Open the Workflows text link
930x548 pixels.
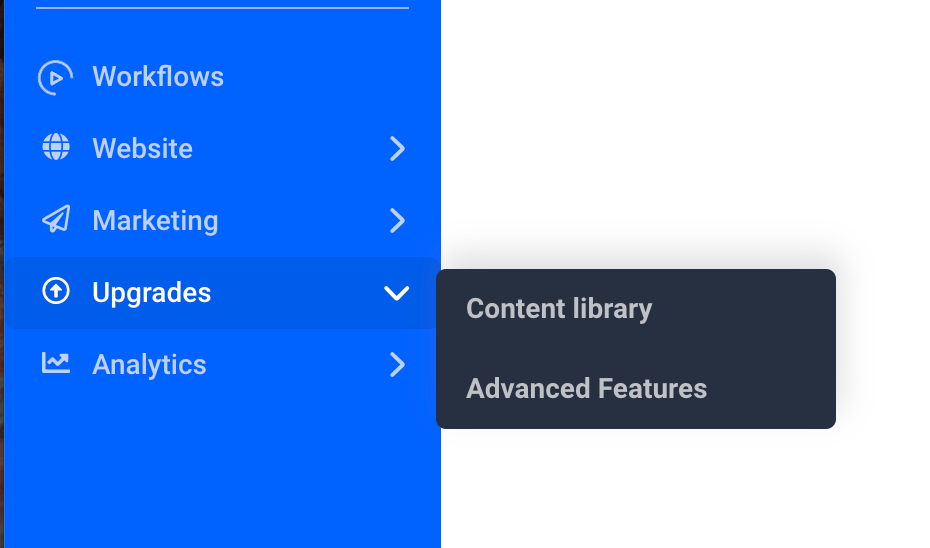click(x=158, y=77)
